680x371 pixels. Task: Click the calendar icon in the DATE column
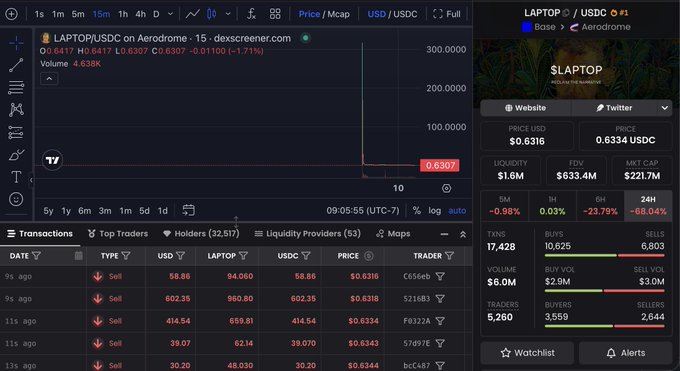pyautogui.click(x=78, y=256)
